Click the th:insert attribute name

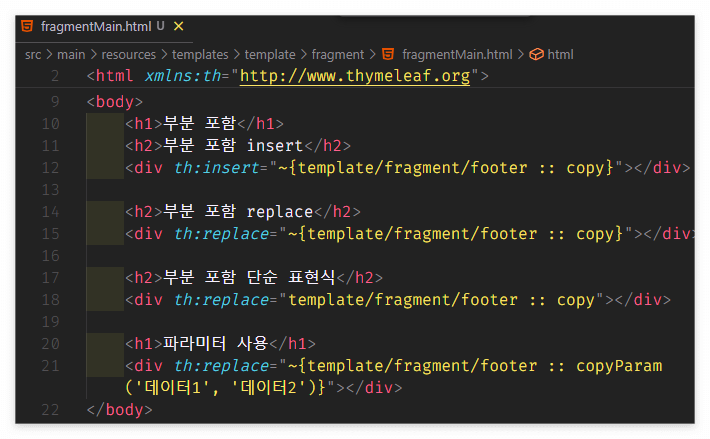tap(216, 168)
